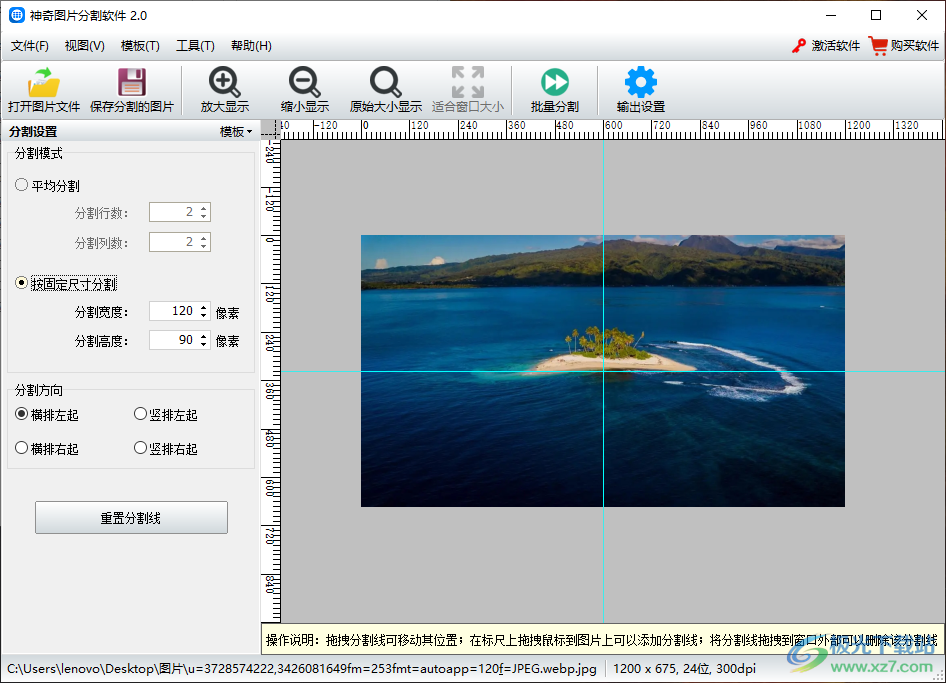Select the average split radio button

(22, 185)
